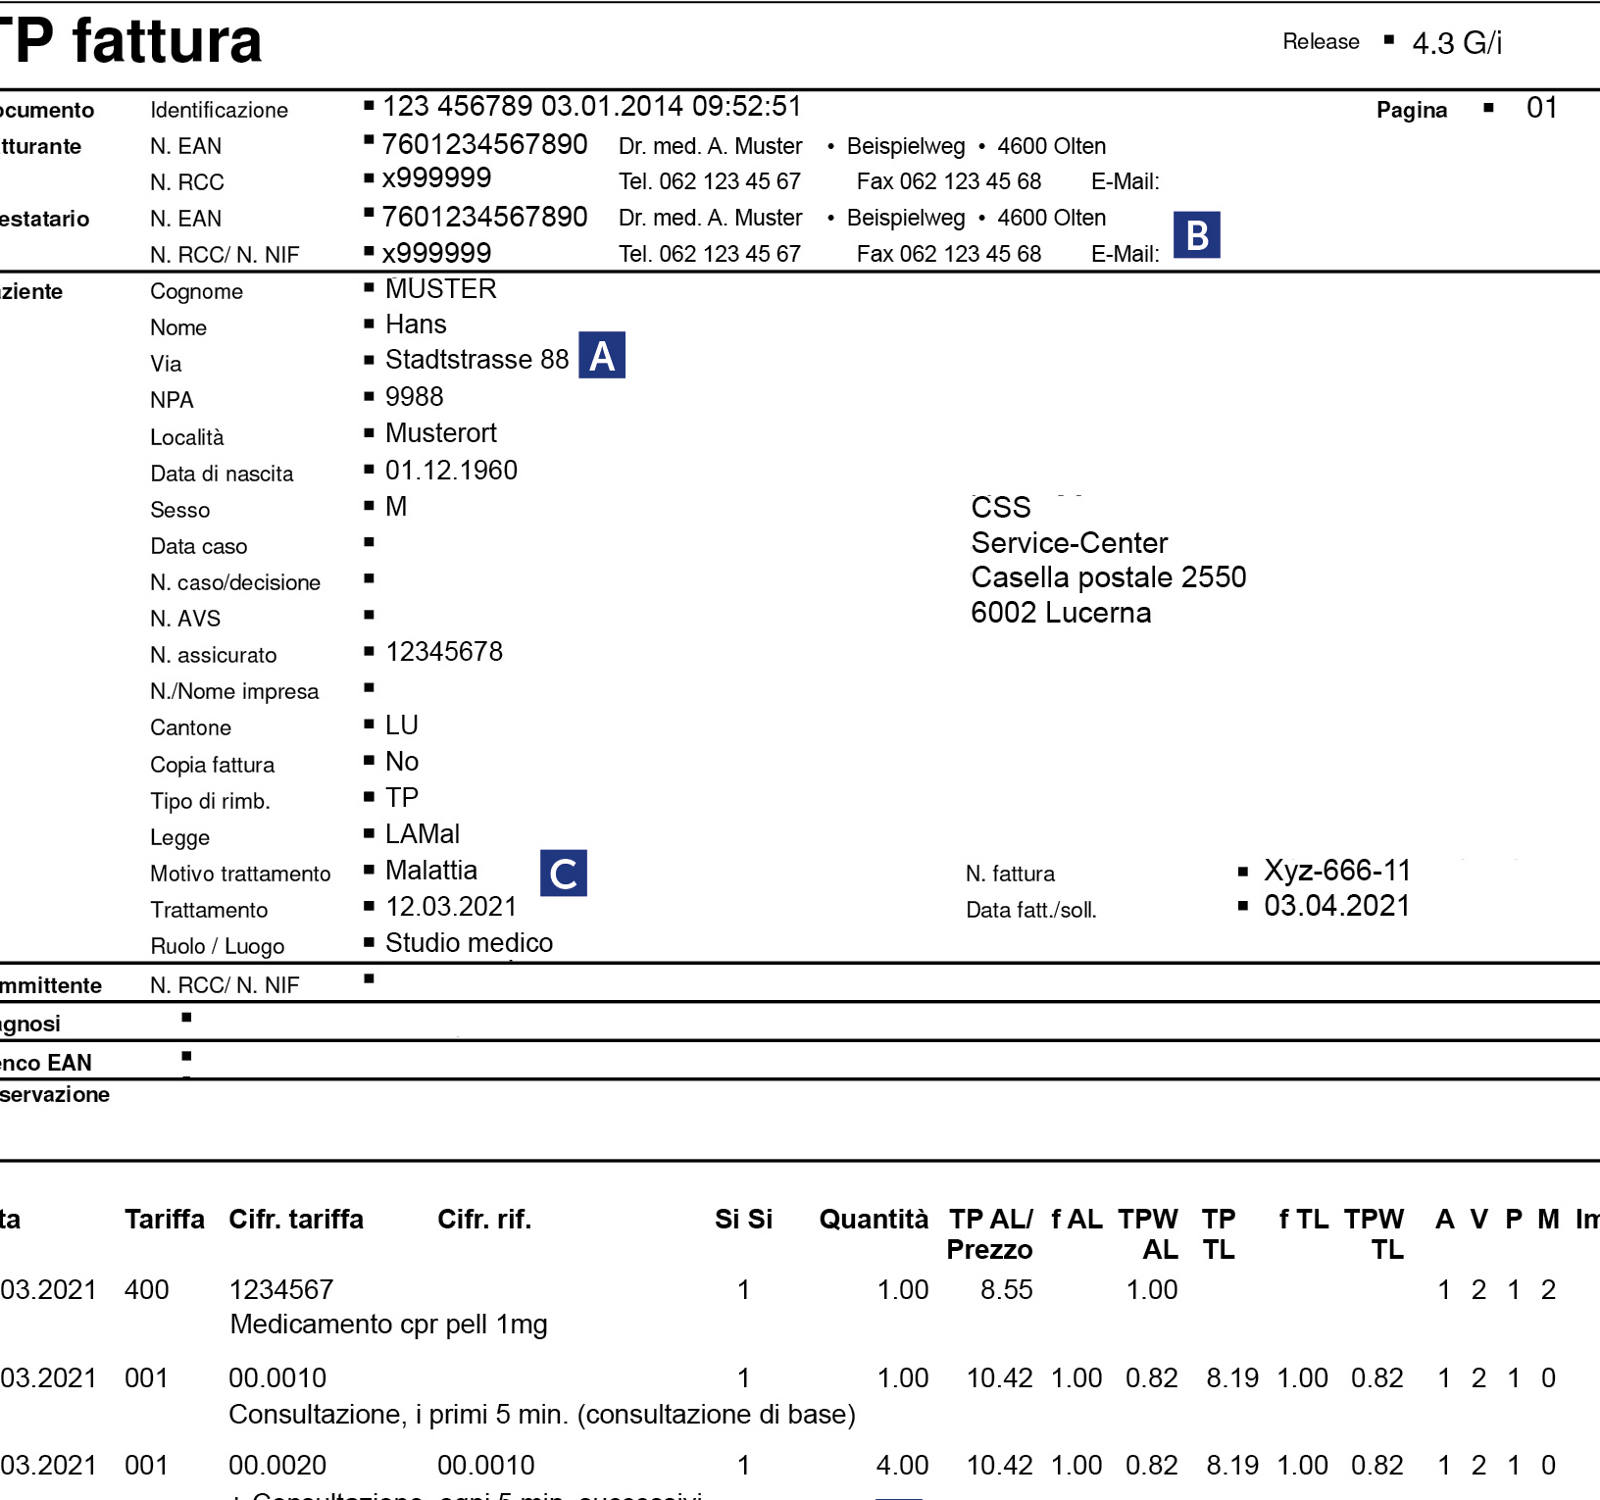
Task: Select insured number '12345678'
Action: [x=444, y=651]
